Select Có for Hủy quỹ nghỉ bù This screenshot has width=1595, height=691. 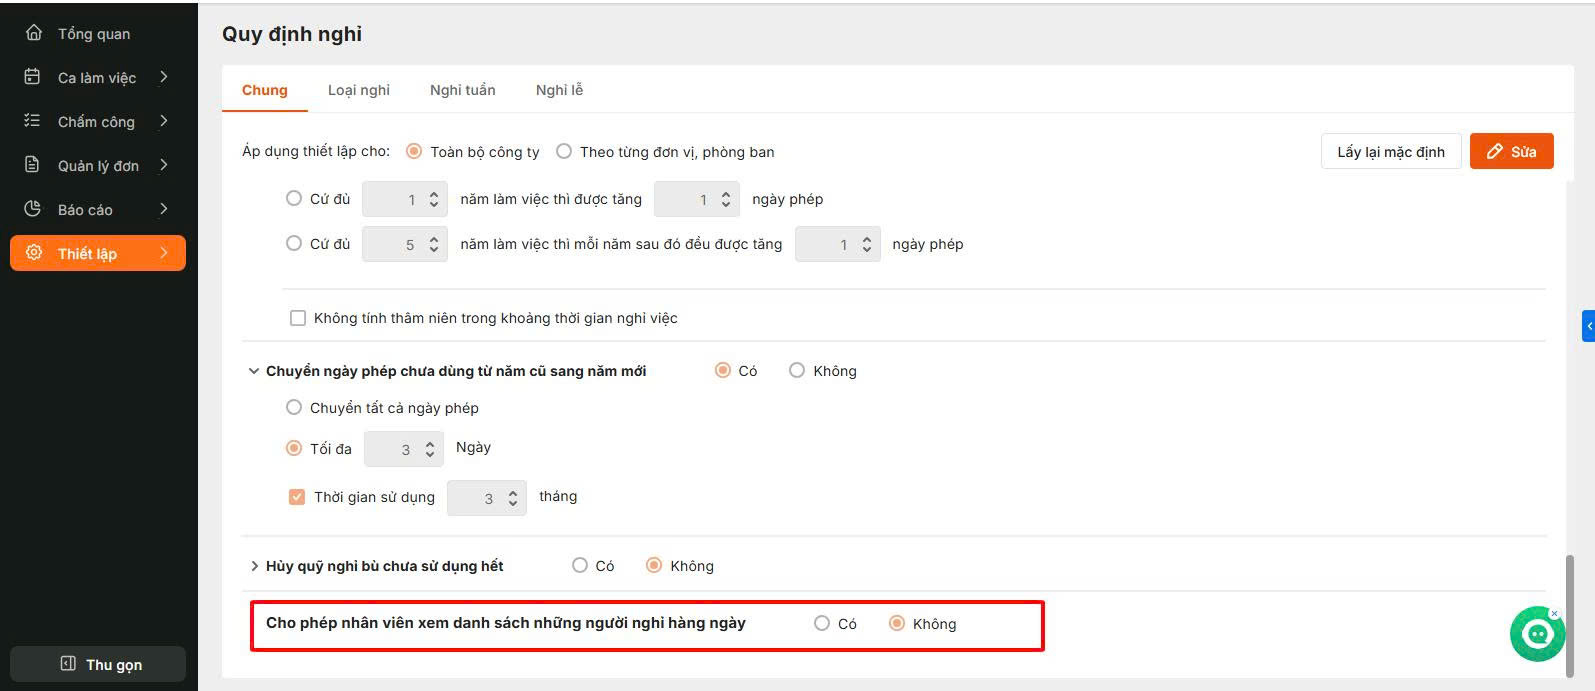point(580,565)
